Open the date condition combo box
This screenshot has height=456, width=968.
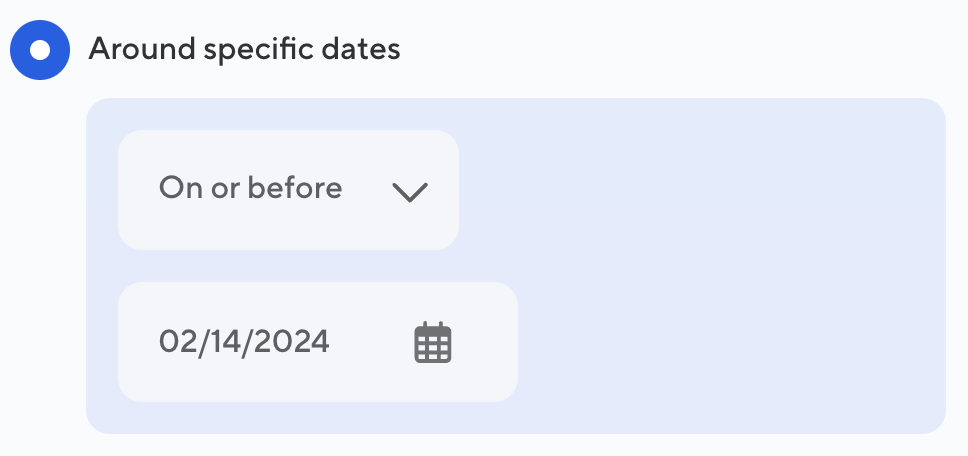pyautogui.click(x=288, y=190)
